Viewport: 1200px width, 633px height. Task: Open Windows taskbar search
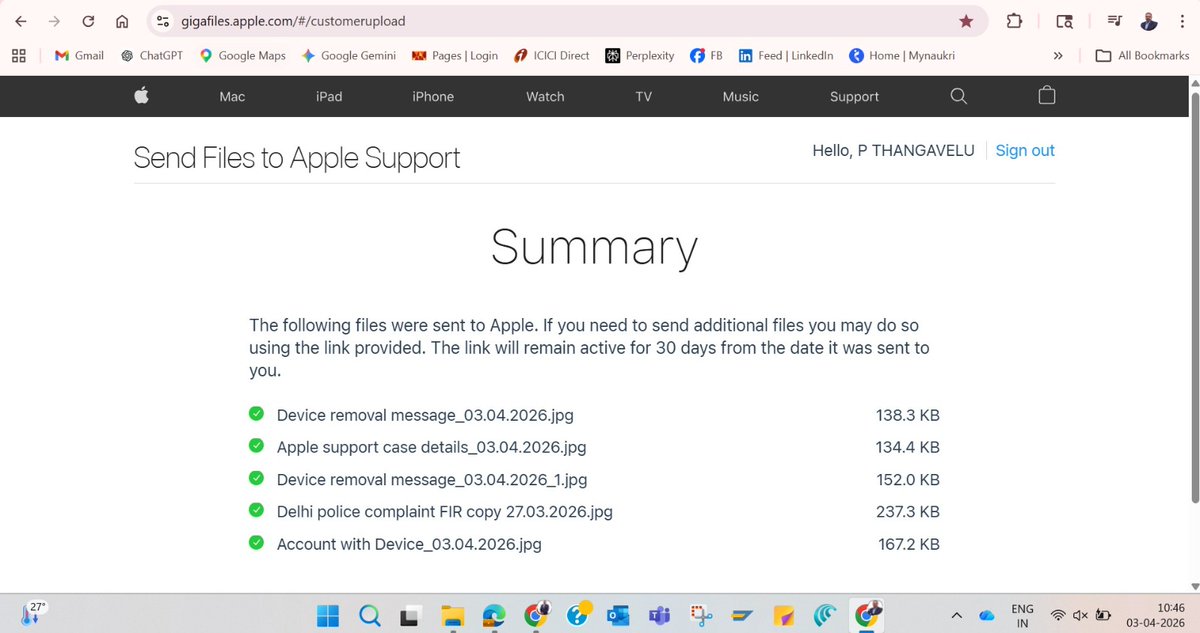(369, 614)
